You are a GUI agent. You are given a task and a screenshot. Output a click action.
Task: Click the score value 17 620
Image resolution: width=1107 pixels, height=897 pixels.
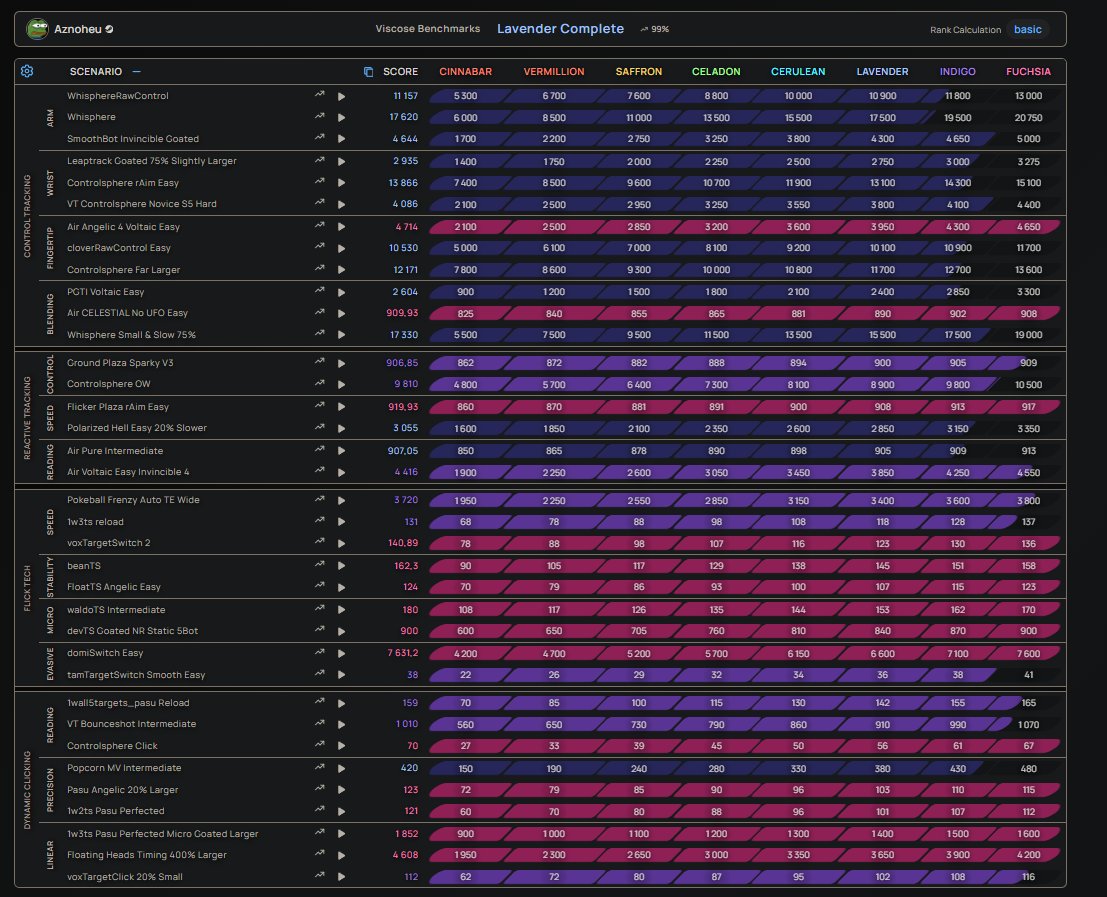click(x=404, y=117)
